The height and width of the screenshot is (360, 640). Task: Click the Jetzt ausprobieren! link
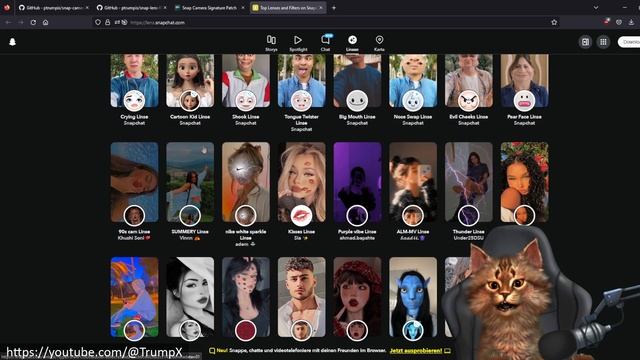(x=416, y=351)
